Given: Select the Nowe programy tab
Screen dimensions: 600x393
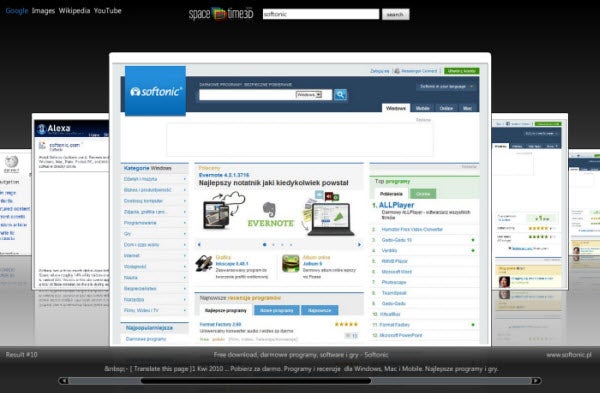Looking at the screenshot, I should (x=277, y=310).
